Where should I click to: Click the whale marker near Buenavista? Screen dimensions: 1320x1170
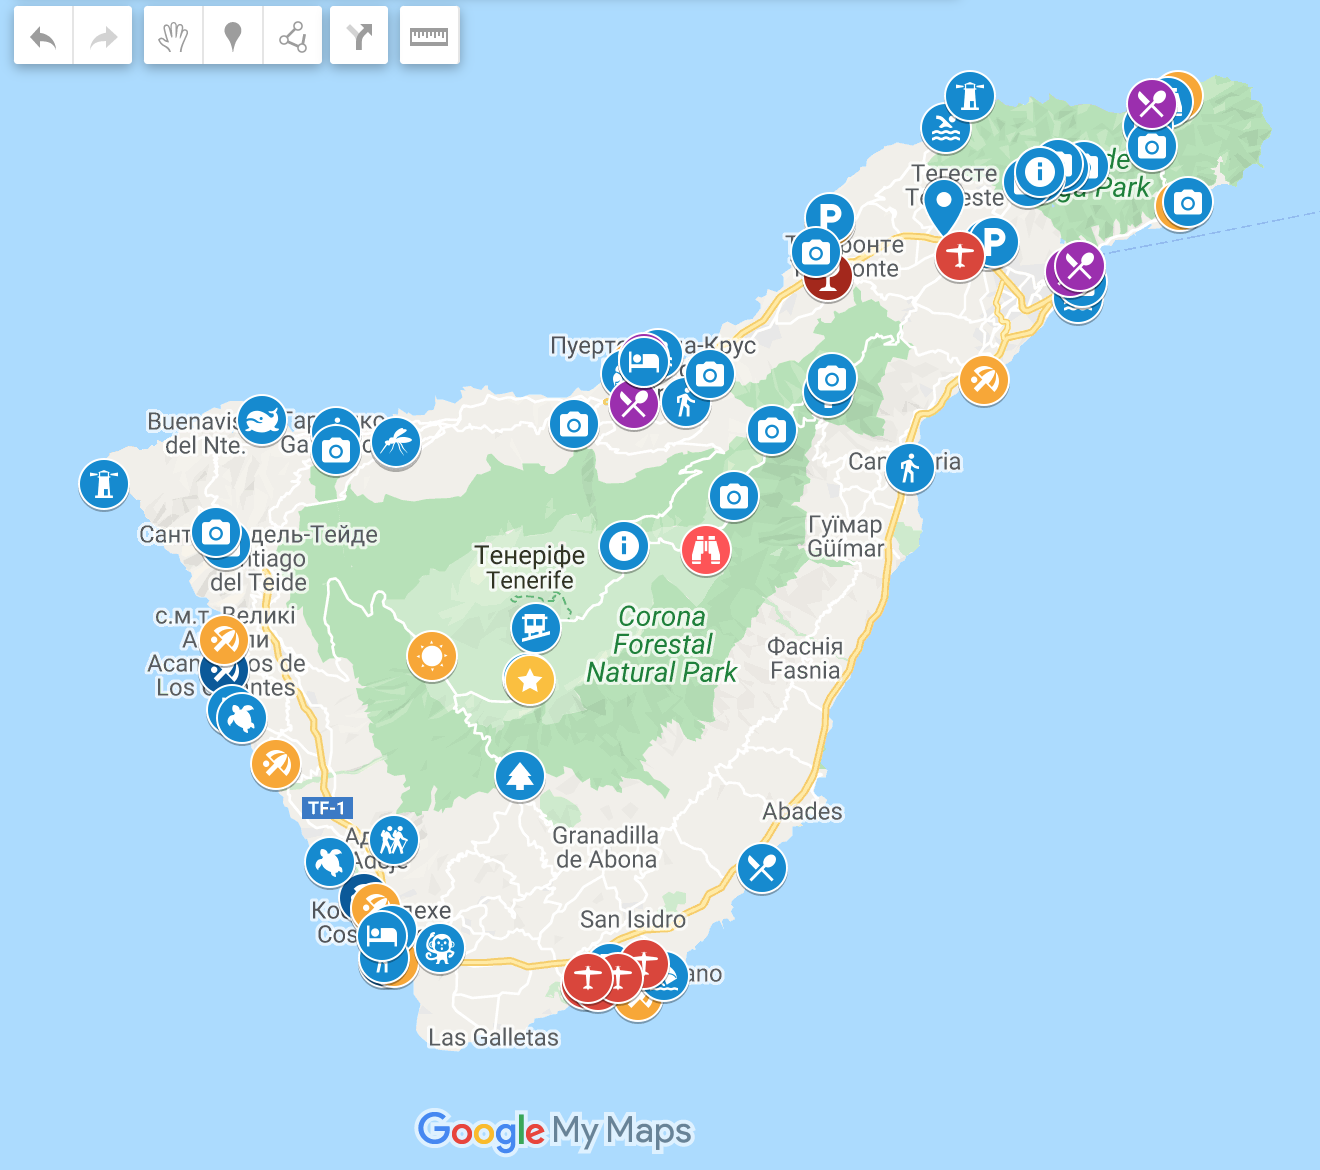262,419
